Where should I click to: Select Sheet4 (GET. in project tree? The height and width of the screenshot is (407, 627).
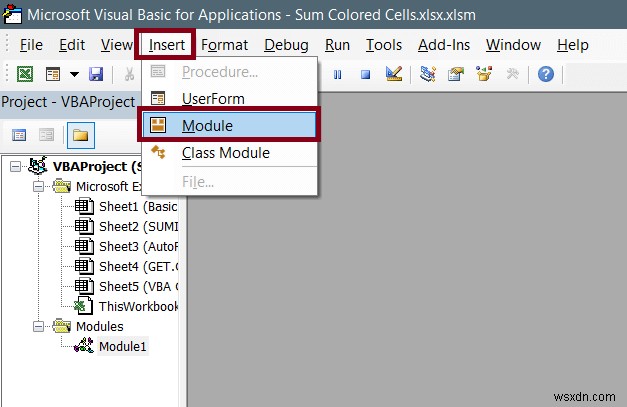click(138, 266)
